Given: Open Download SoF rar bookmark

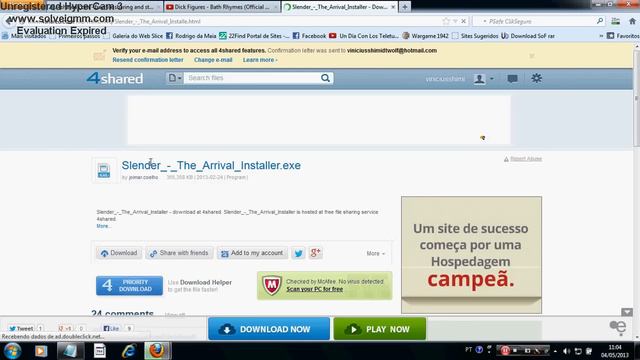Looking at the screenshot, I should click(x=528, y=36).
